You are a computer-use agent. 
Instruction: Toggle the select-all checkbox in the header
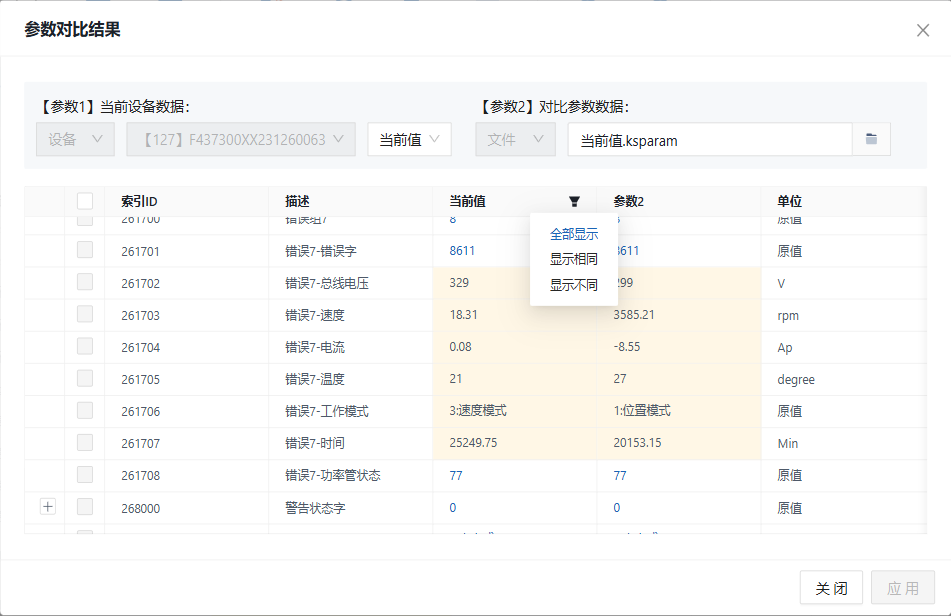click(x=85, y=200)
